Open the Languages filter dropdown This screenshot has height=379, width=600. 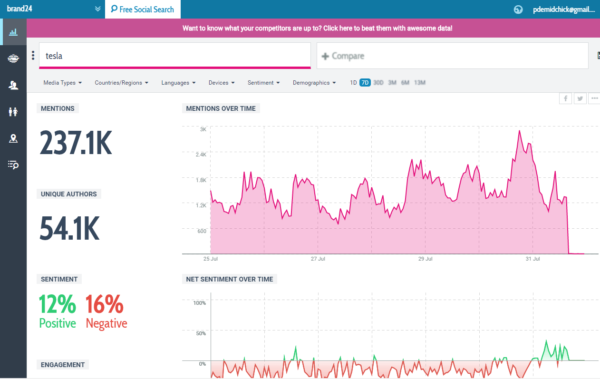178,83
